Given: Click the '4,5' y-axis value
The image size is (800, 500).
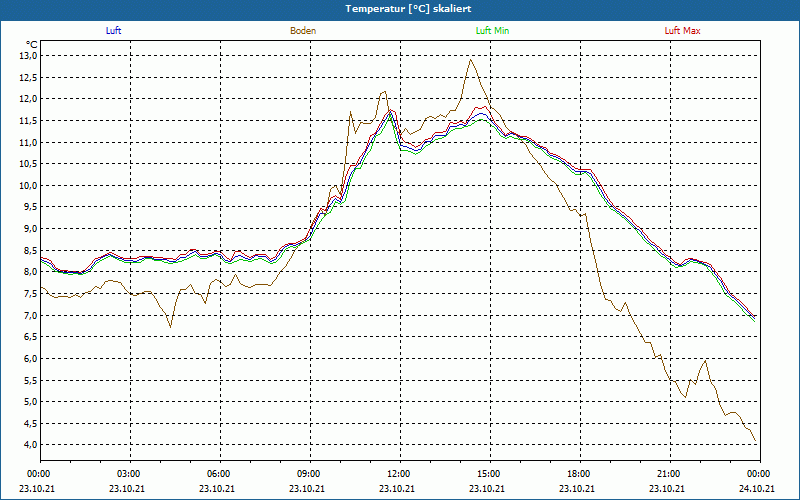Looking at the screenshot, I should (x=31, y=423).
